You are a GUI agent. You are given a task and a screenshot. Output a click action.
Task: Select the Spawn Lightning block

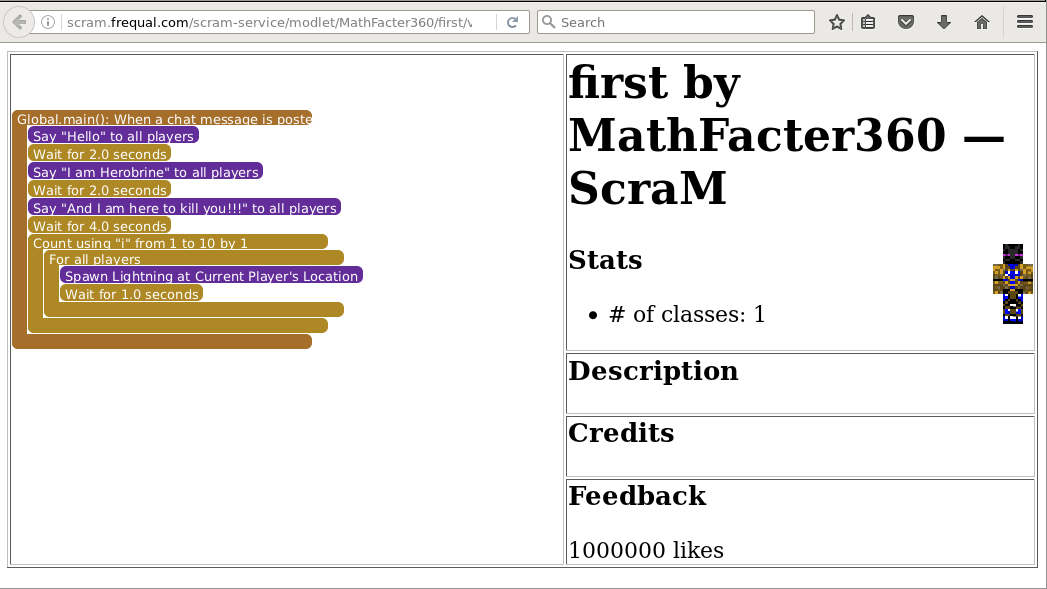[211, 276]
